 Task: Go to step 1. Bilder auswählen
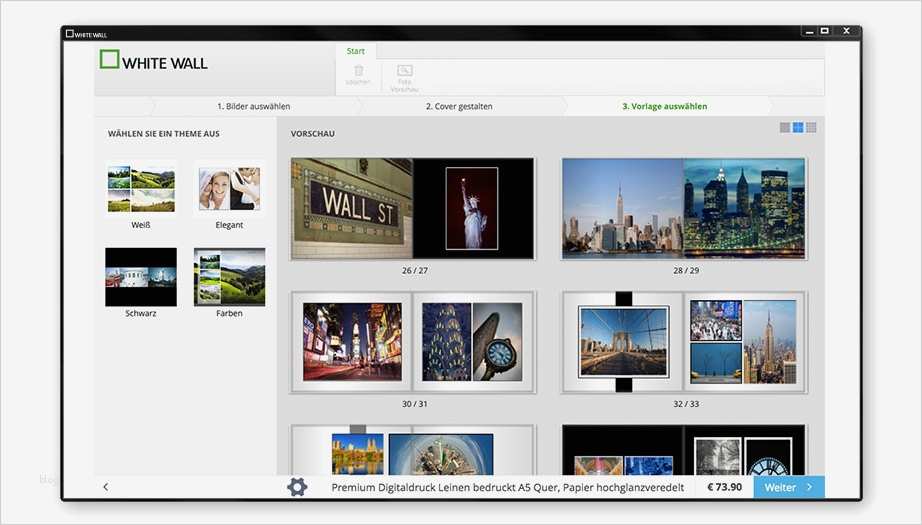253,106
